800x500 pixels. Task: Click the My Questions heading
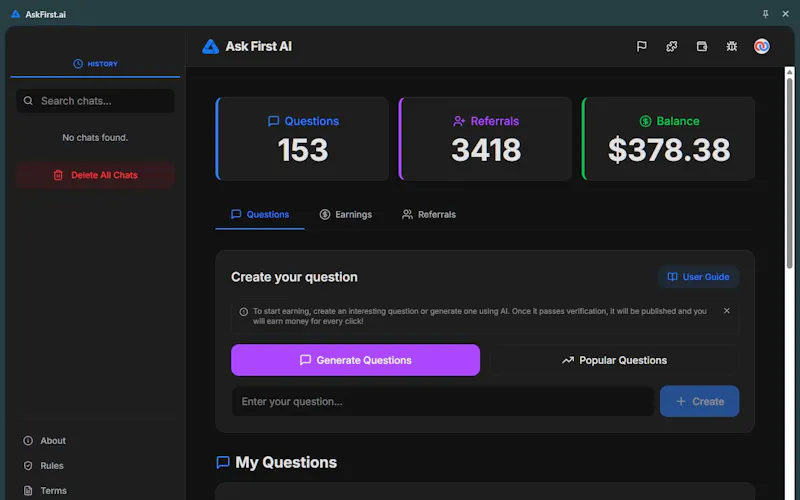click(286, 462)
